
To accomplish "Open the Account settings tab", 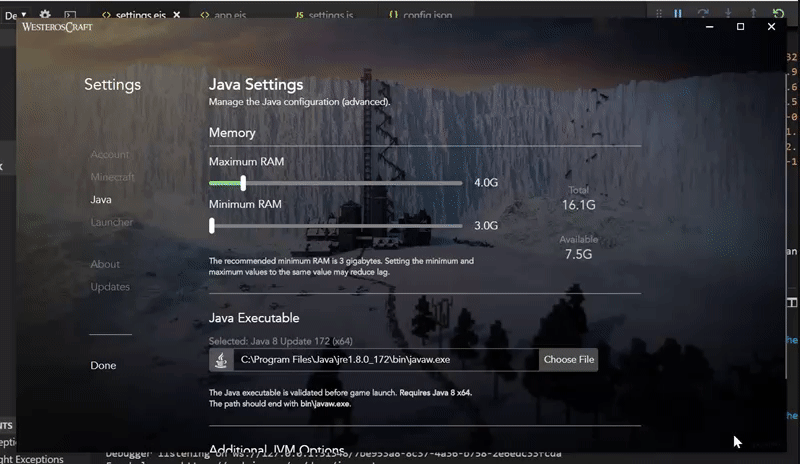I will tap(110, 154).
